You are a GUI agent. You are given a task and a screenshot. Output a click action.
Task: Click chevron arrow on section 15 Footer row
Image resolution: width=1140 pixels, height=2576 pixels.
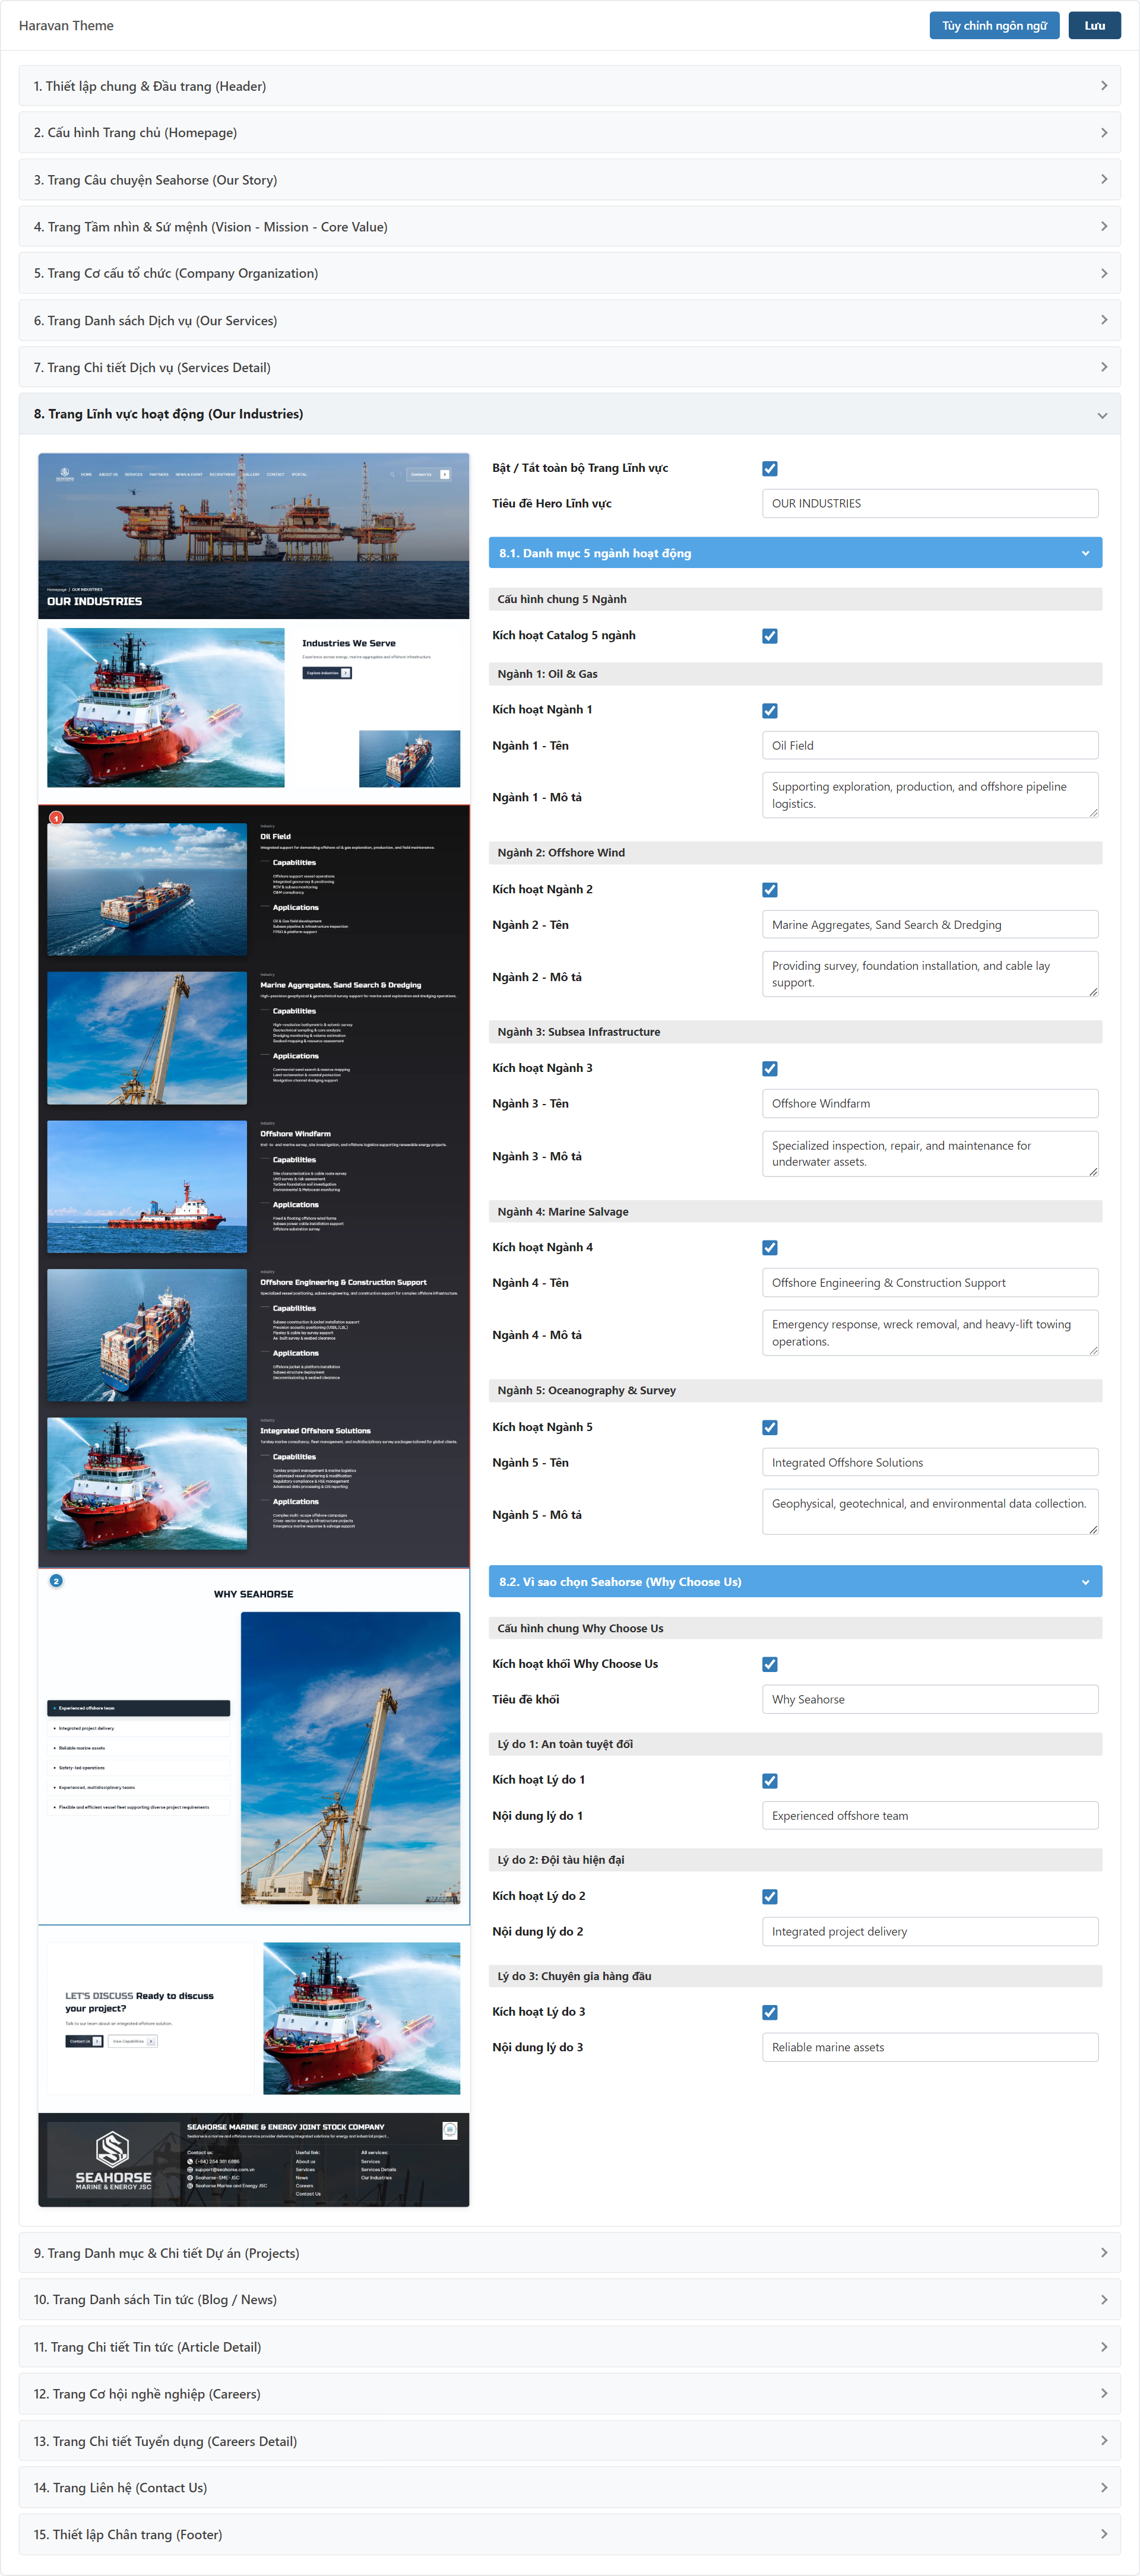coord(1103,2534)
